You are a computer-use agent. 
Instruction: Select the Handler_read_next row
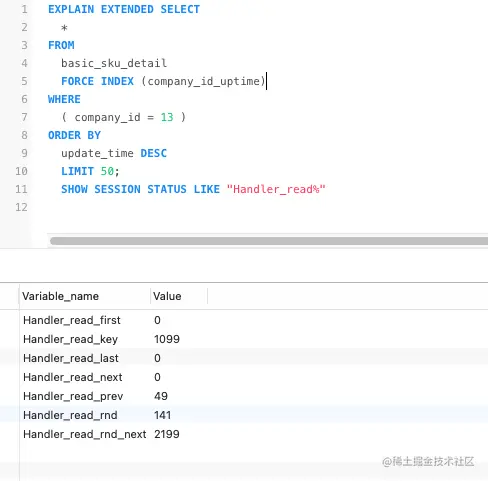click(244, 377)
